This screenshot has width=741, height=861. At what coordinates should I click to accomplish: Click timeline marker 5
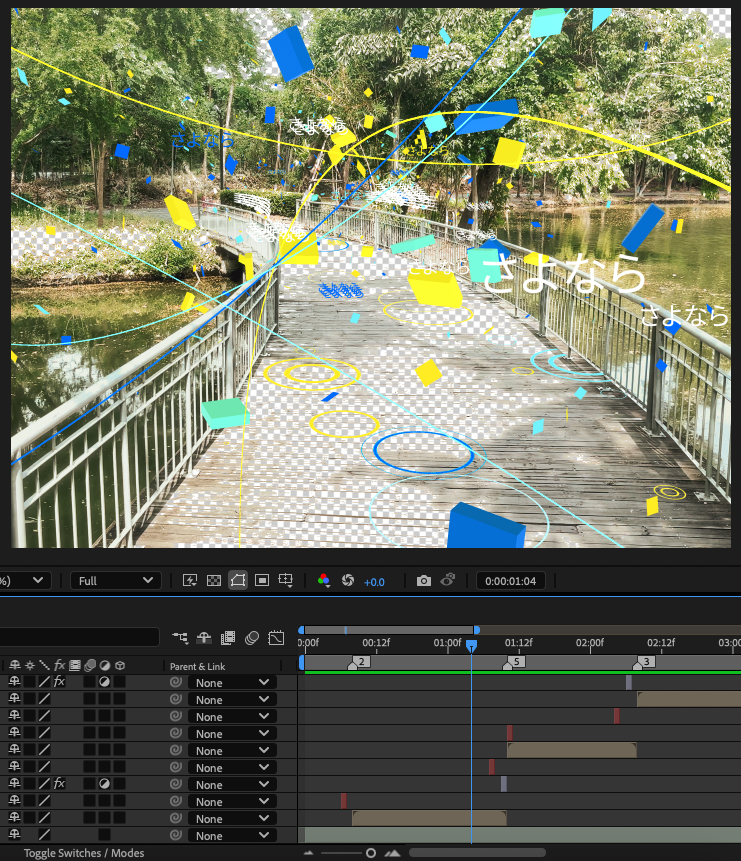coord(515,662)
